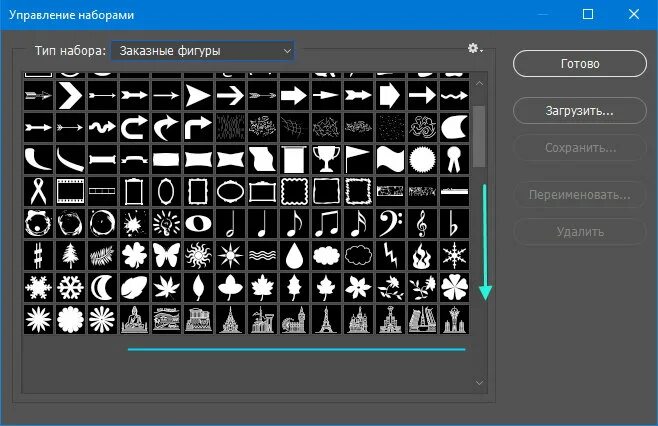Select the crescent moon shape
The image size is (658, 426).
pyautogui.click(x=102, y=287)
